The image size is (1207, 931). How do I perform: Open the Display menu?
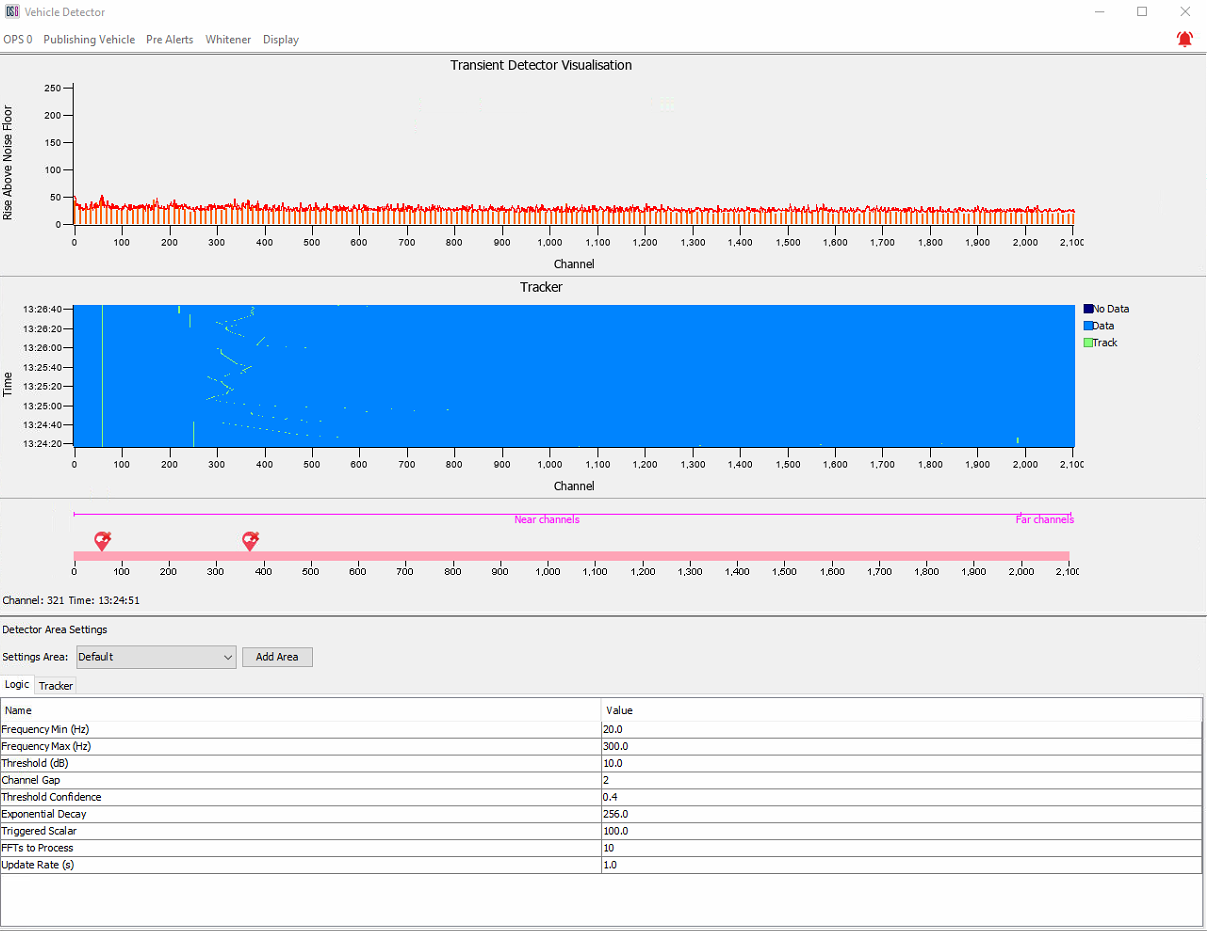click(x=281, y=40)
